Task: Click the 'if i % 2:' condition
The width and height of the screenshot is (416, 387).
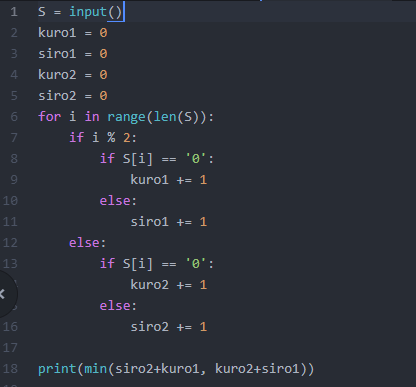Action: (x=103, y=138)
